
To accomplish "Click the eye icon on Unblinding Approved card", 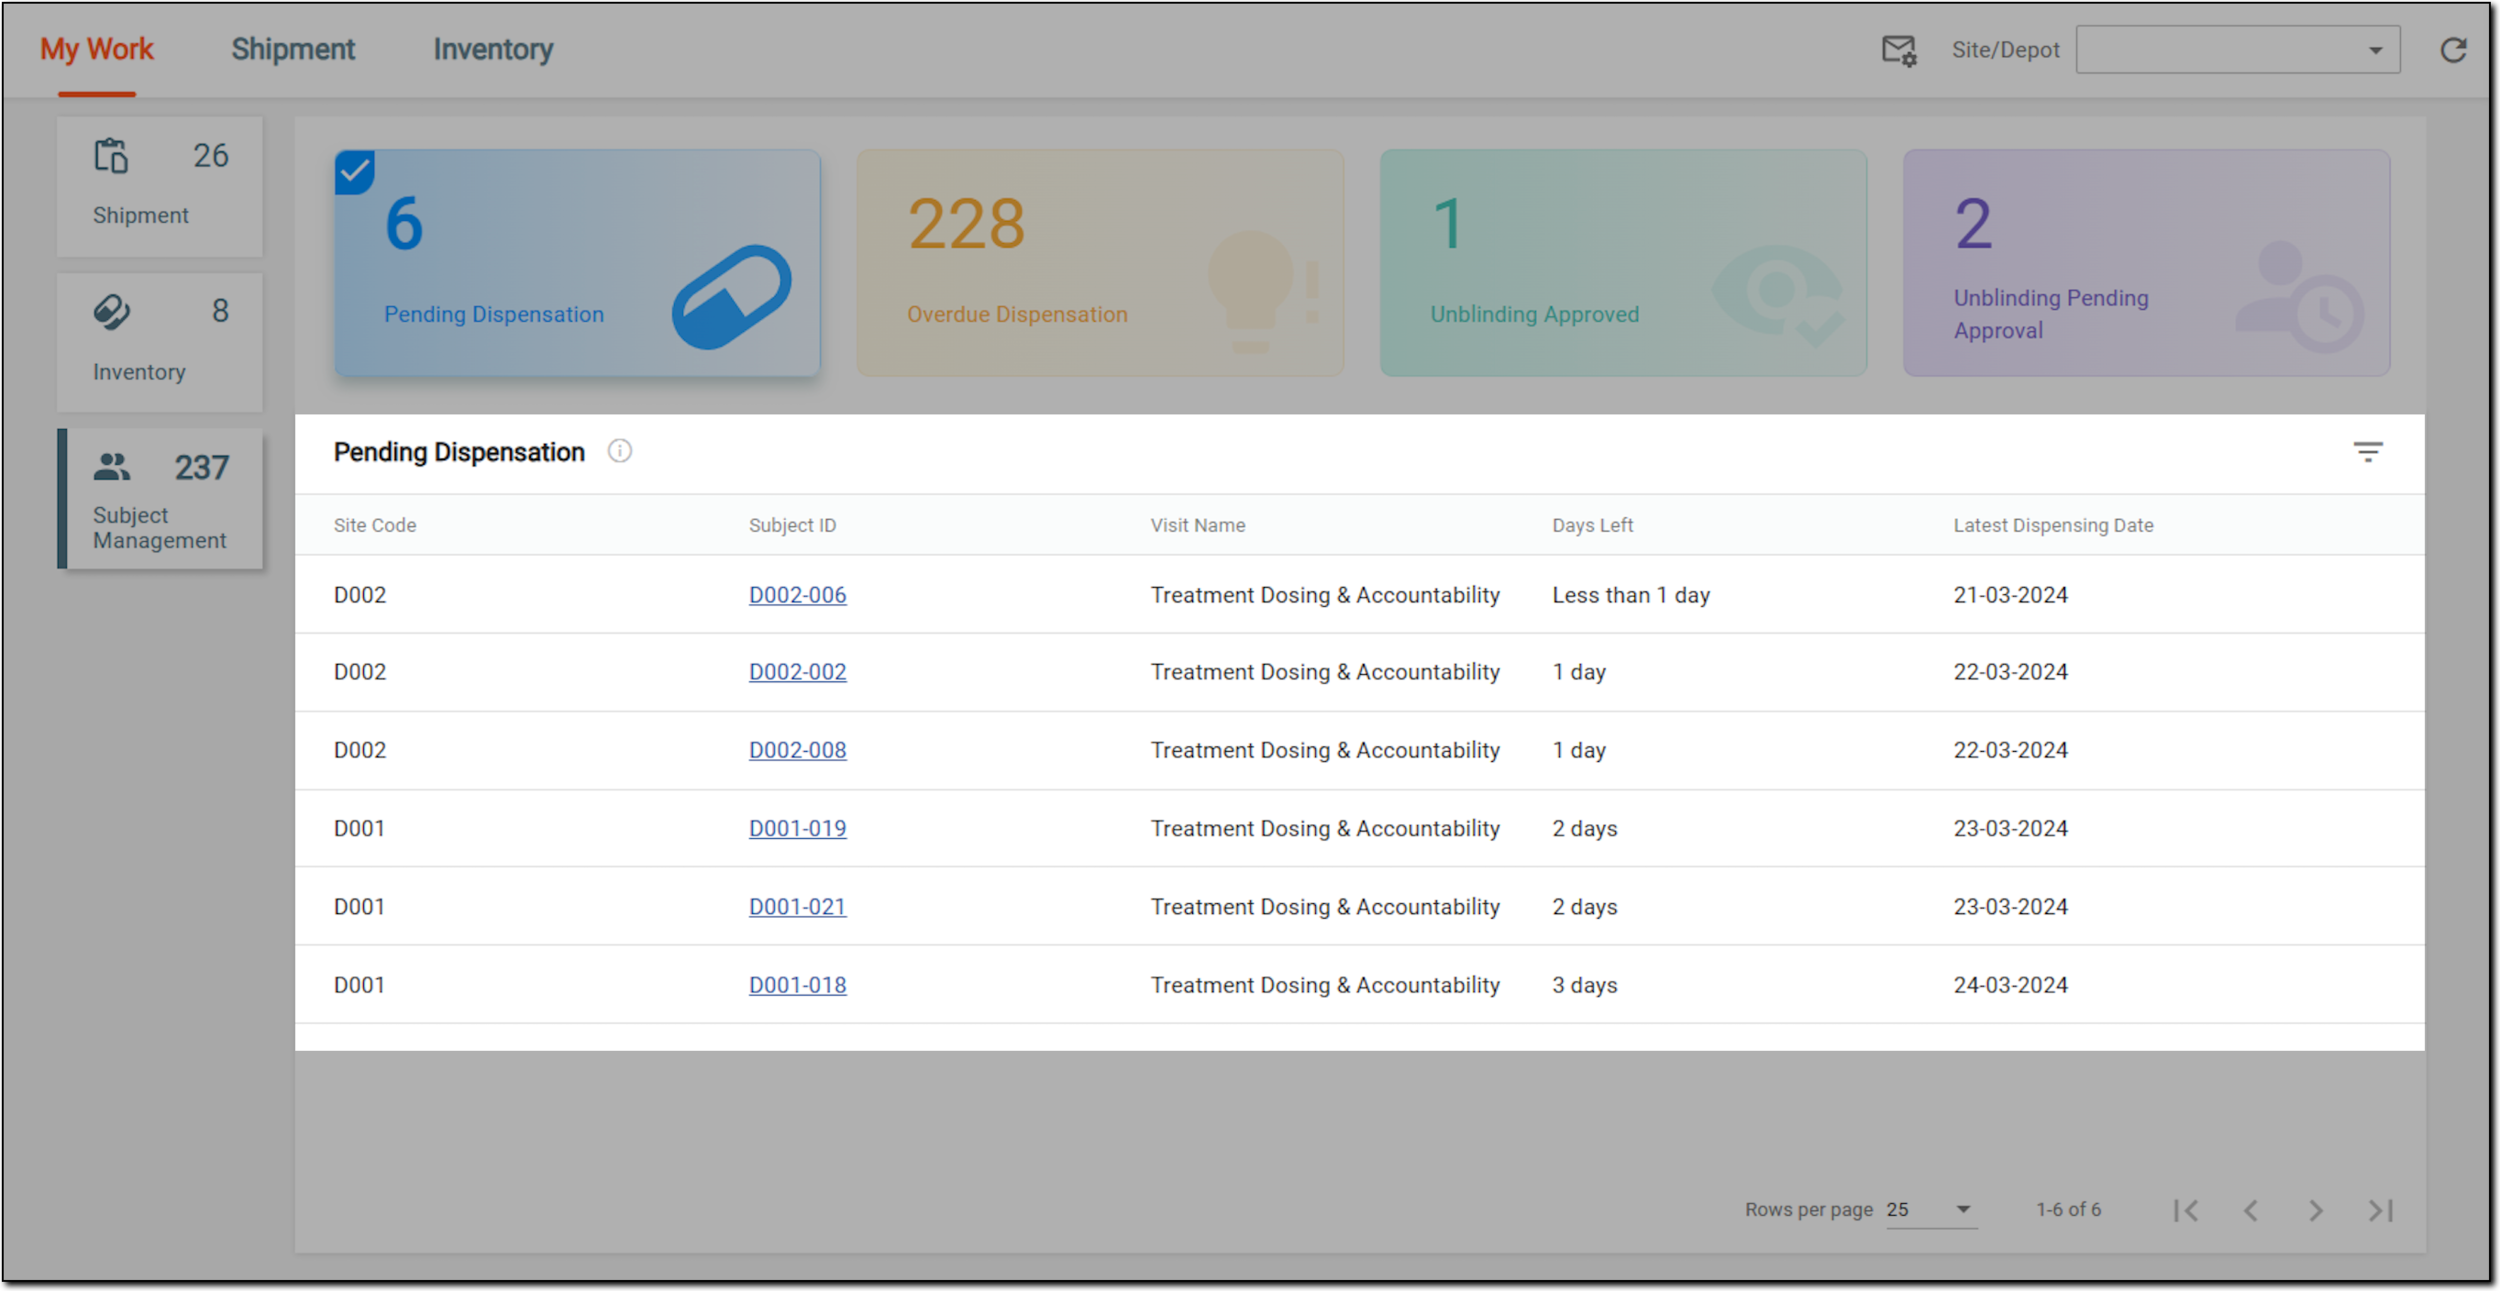I will tap(1778, 296).
